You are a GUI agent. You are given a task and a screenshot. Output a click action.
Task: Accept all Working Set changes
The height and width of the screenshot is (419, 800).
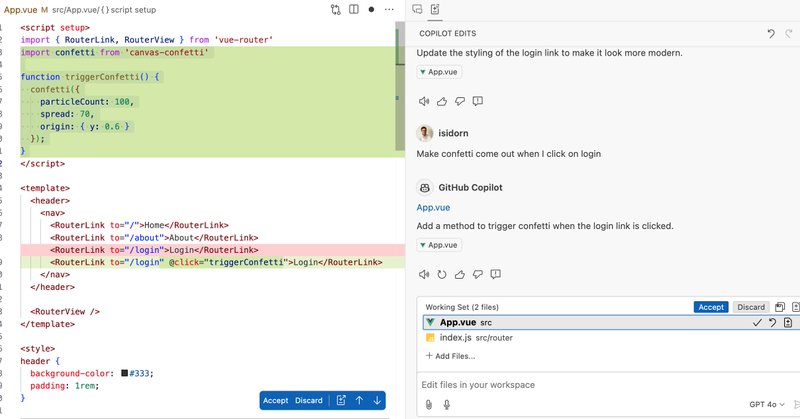click(x=711, y=307)
